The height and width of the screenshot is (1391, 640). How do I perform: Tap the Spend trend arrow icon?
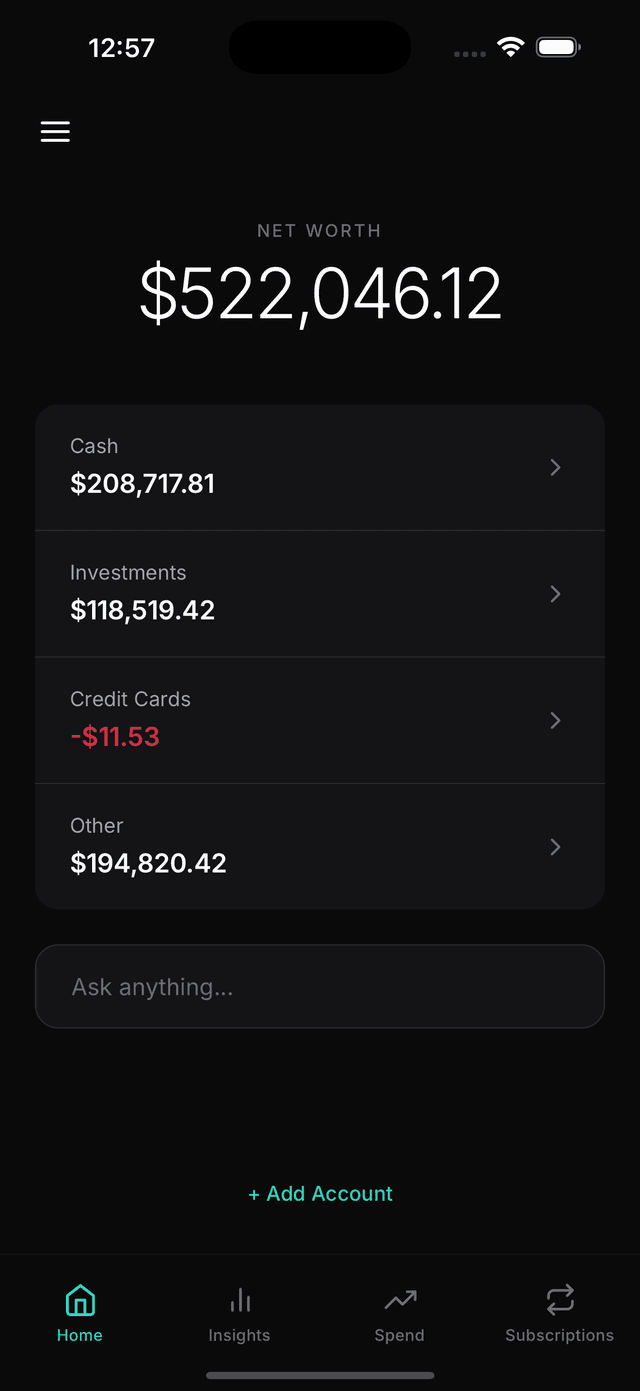[x=400, y=1300]
